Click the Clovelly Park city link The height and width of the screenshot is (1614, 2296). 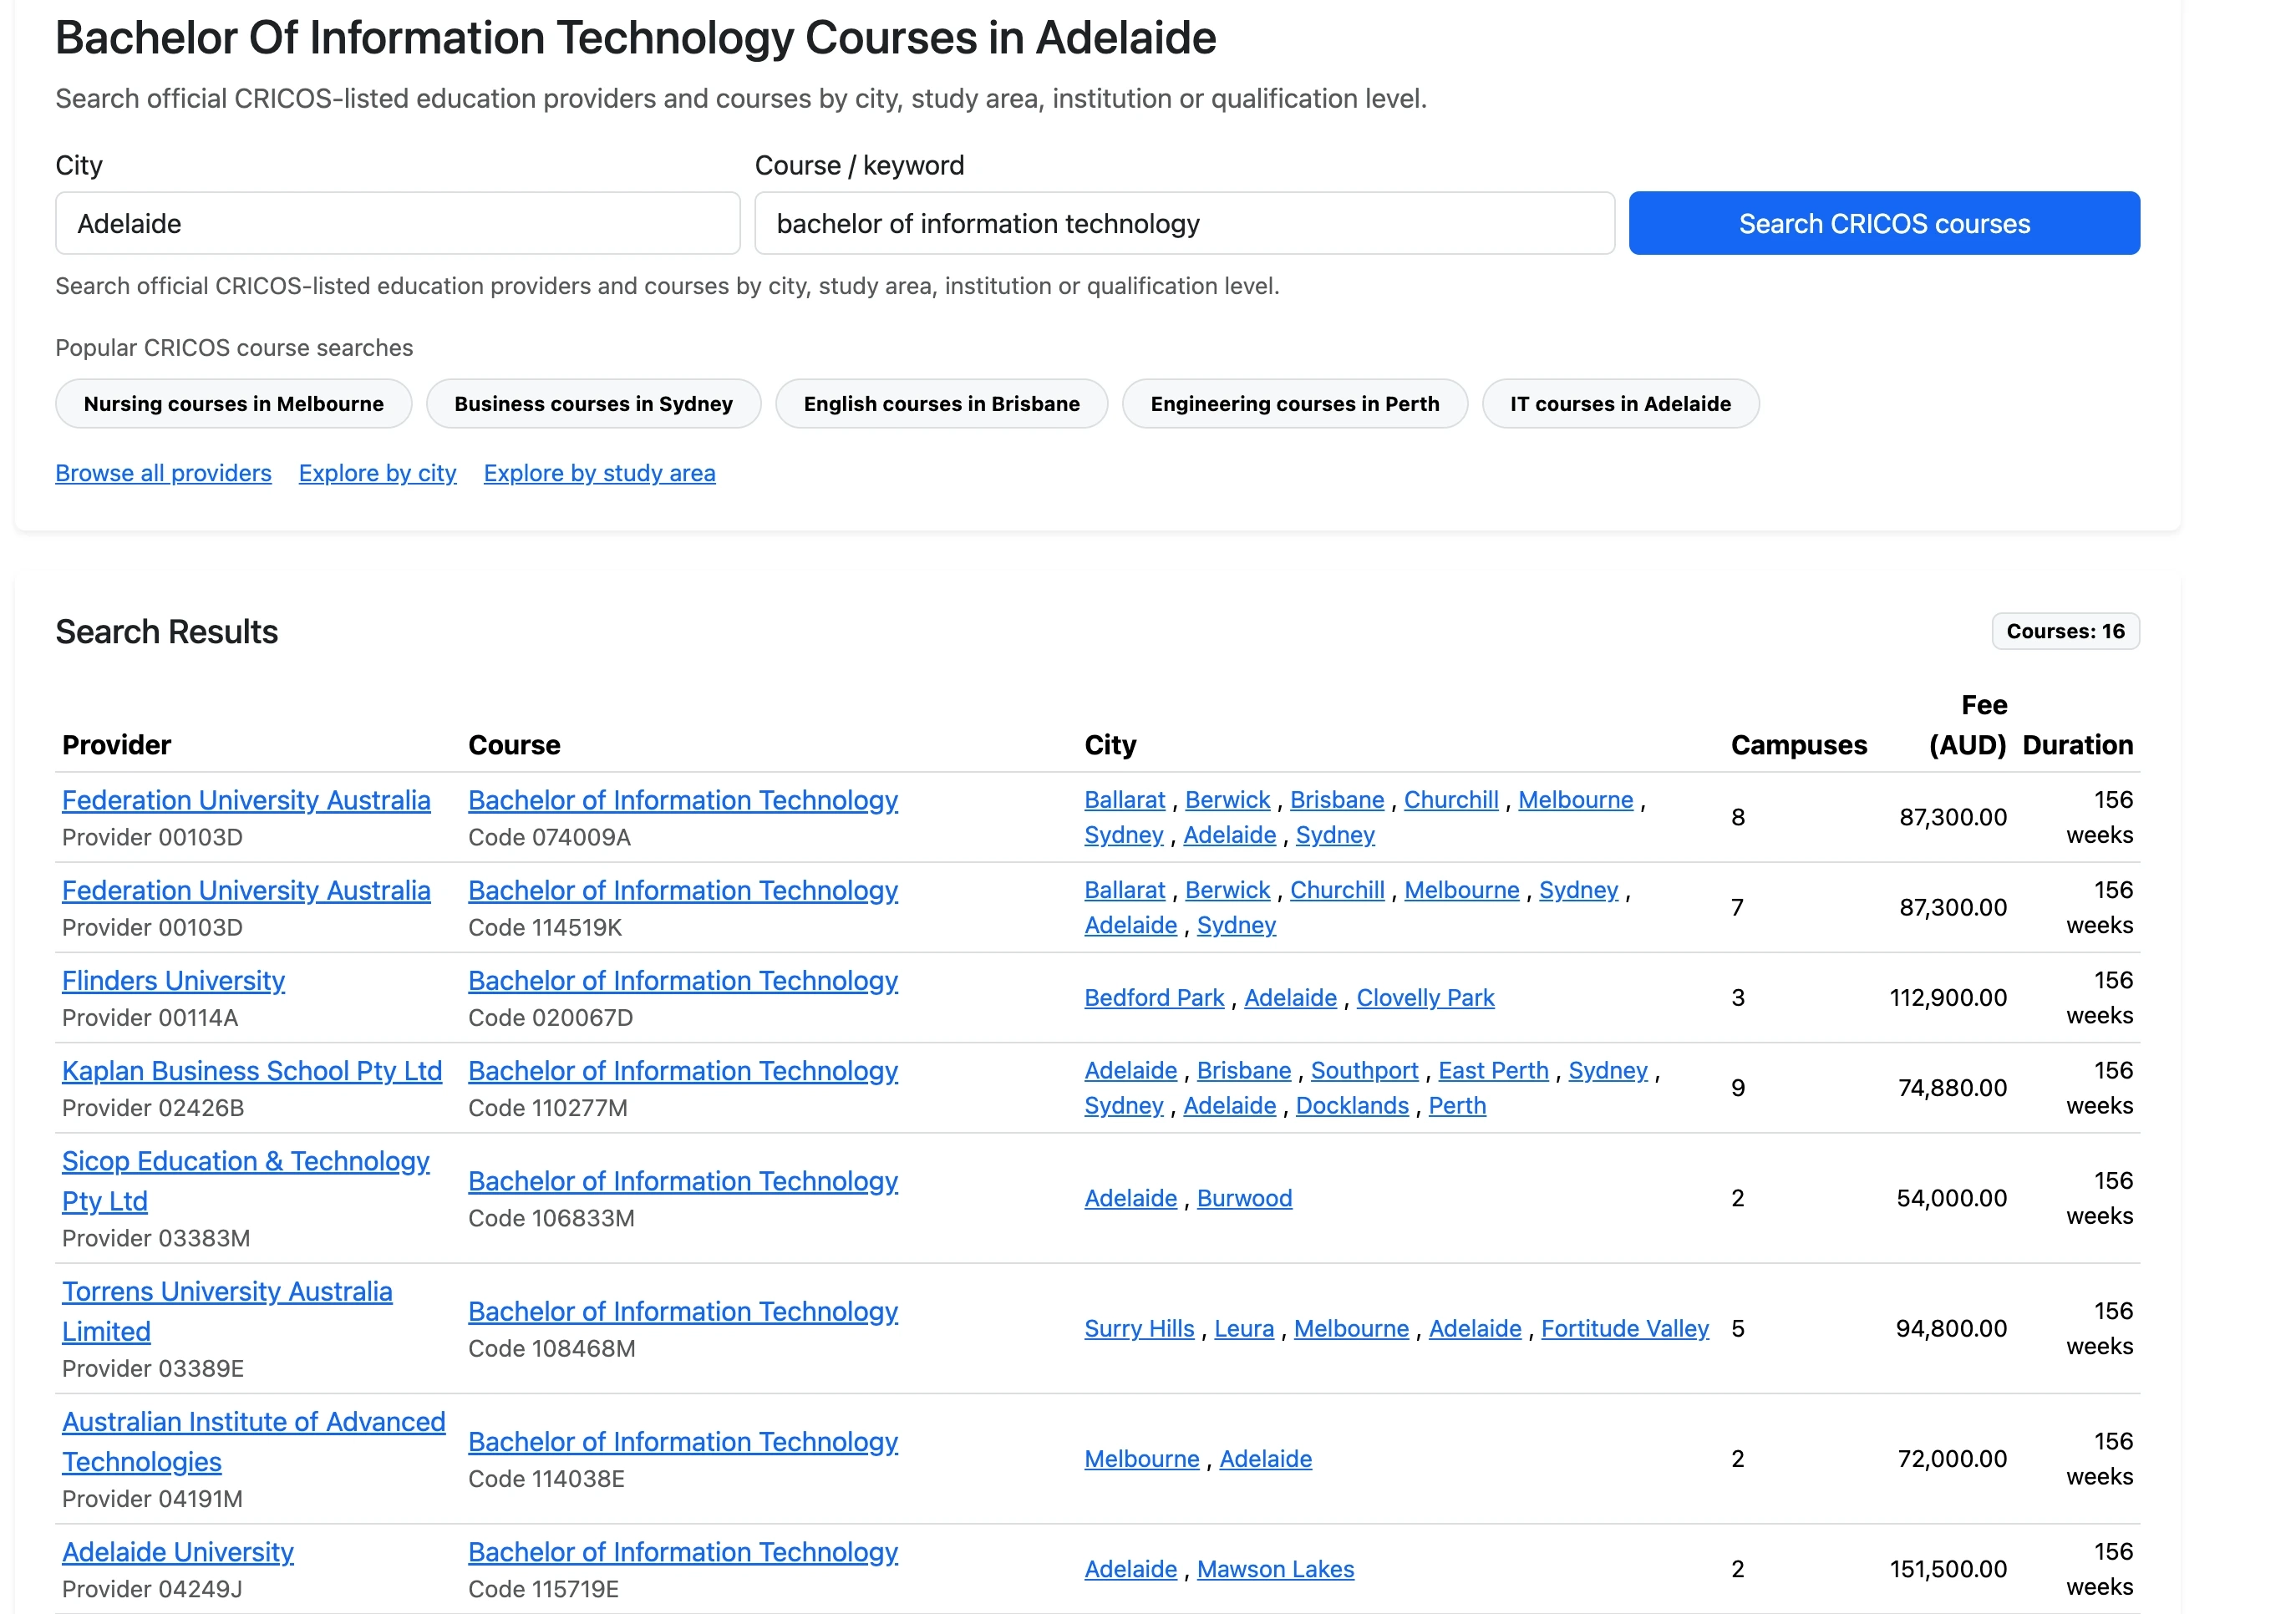click(x=1425, y=998)
